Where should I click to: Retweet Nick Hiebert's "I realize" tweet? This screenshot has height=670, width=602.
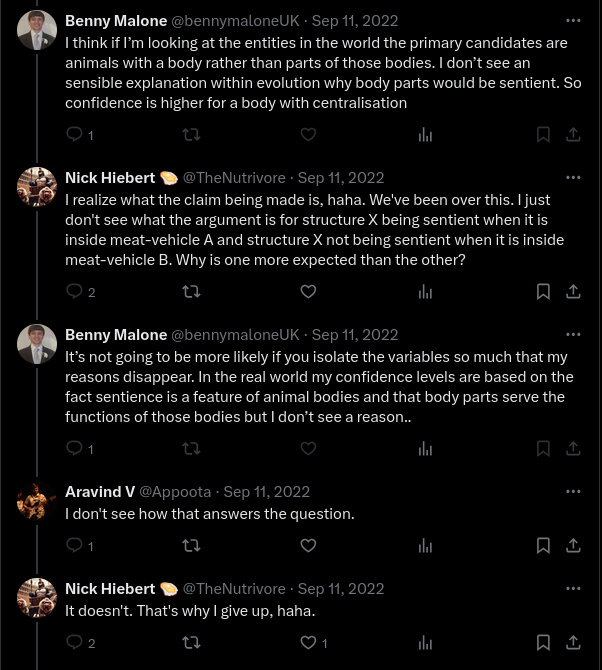[x=191, y=291]
